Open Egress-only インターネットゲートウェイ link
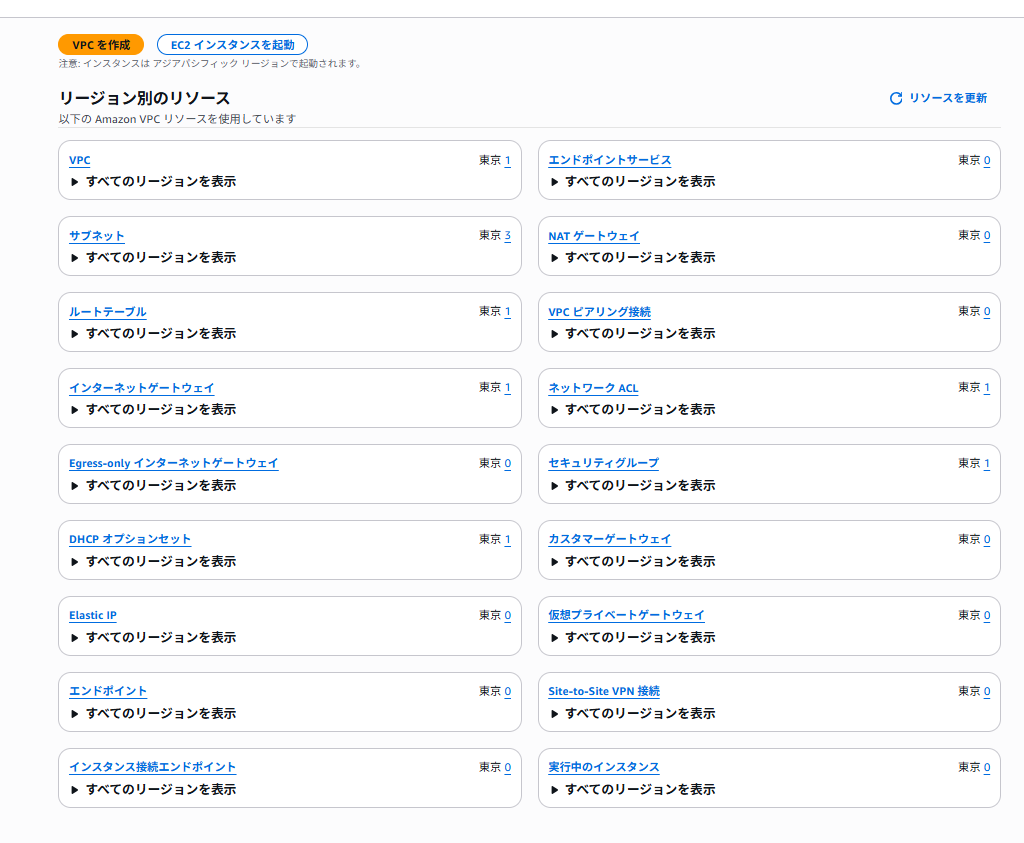 click(x=173, y=464)
